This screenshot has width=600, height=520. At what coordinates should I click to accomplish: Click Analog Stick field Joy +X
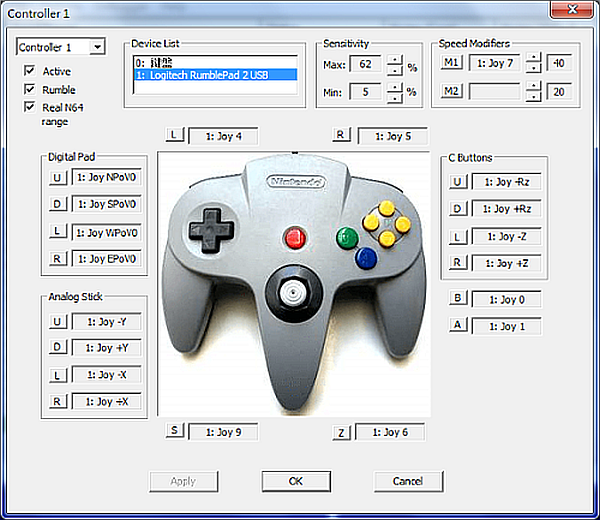(x=107, y=401)
